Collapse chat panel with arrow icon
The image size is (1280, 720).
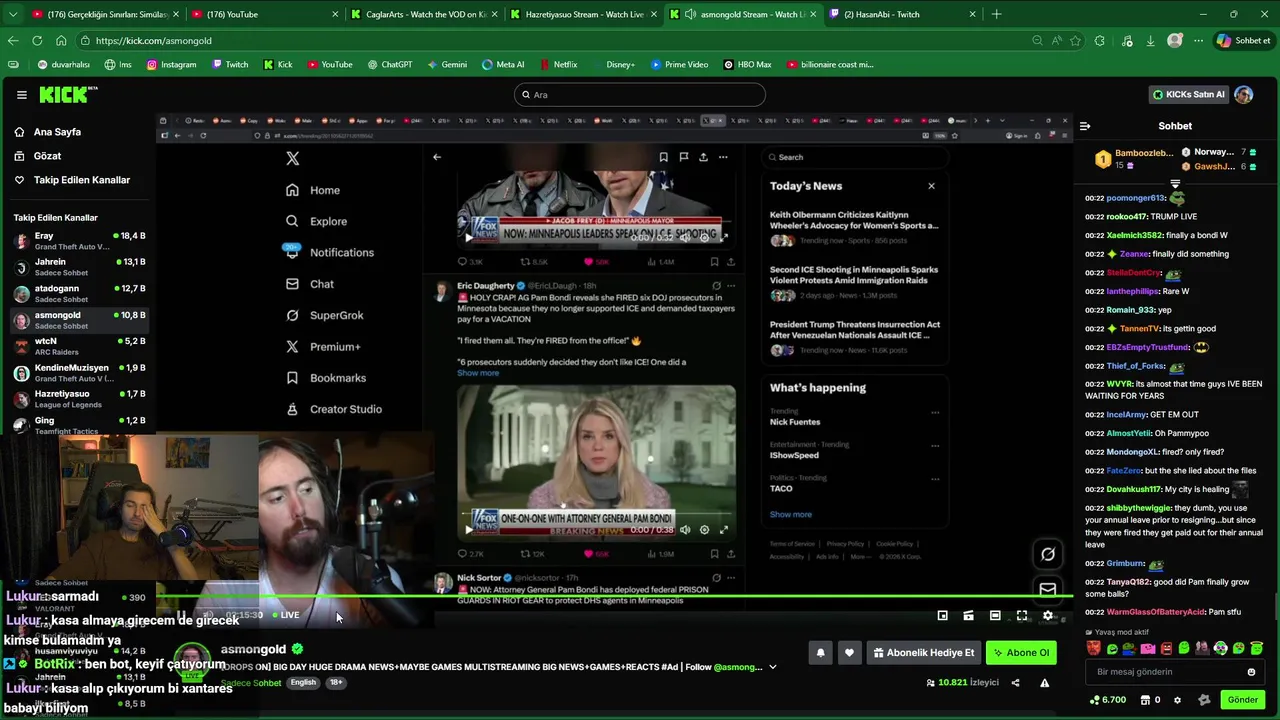pos(1085,126)
